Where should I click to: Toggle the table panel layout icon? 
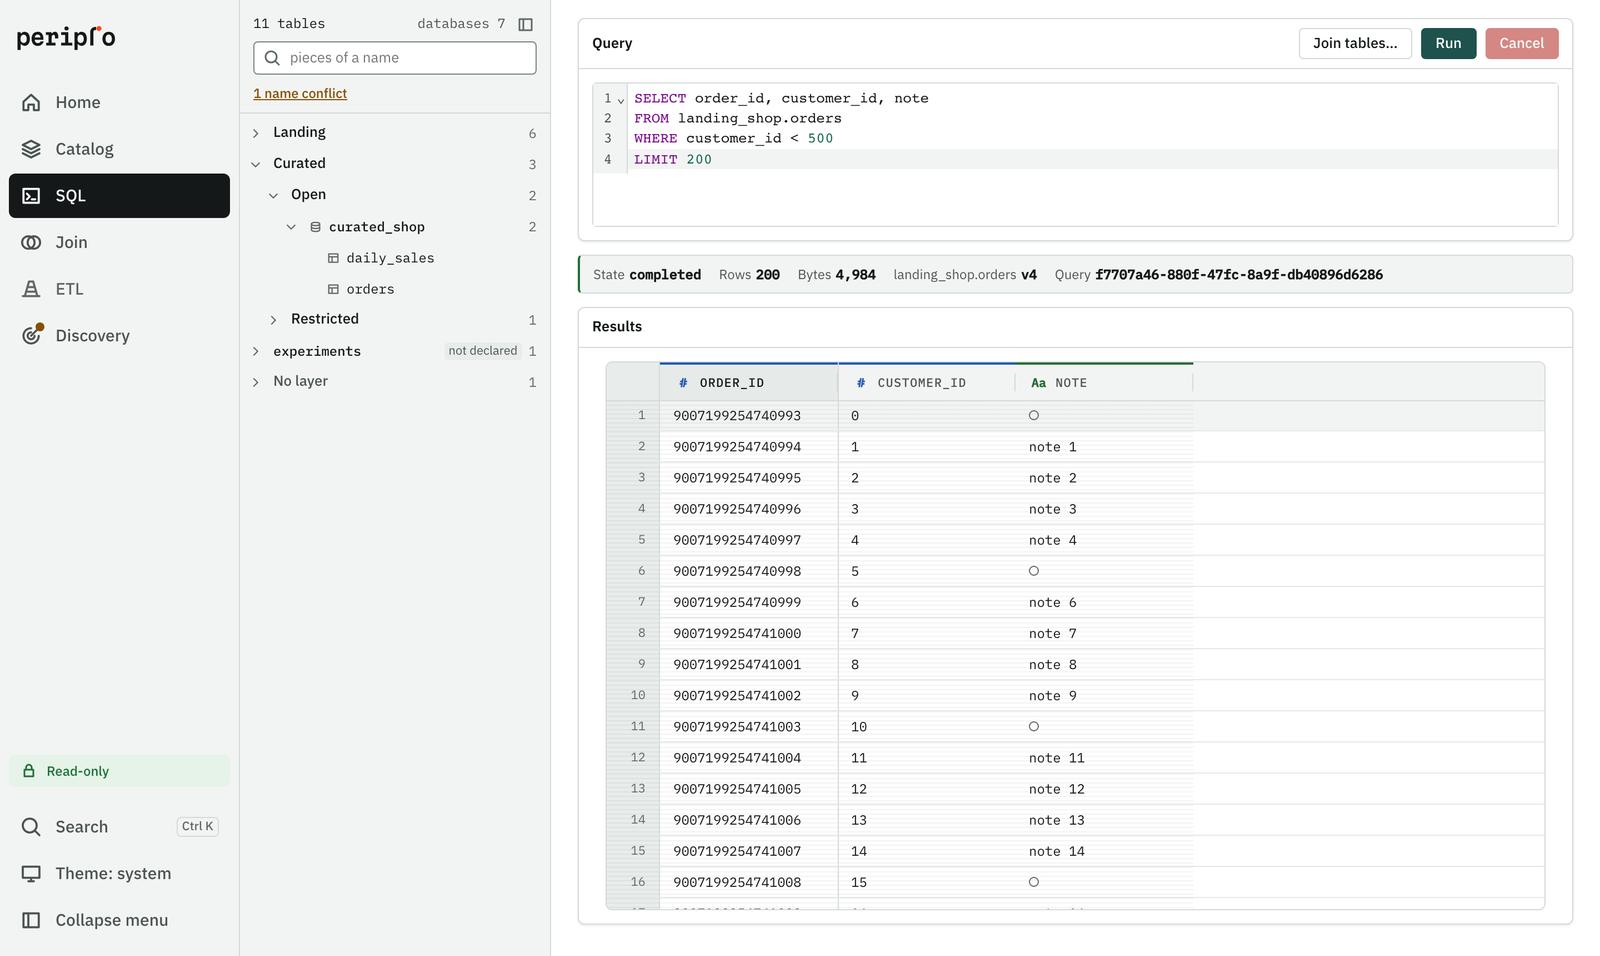pyautogui.click(x=525, y=24)
